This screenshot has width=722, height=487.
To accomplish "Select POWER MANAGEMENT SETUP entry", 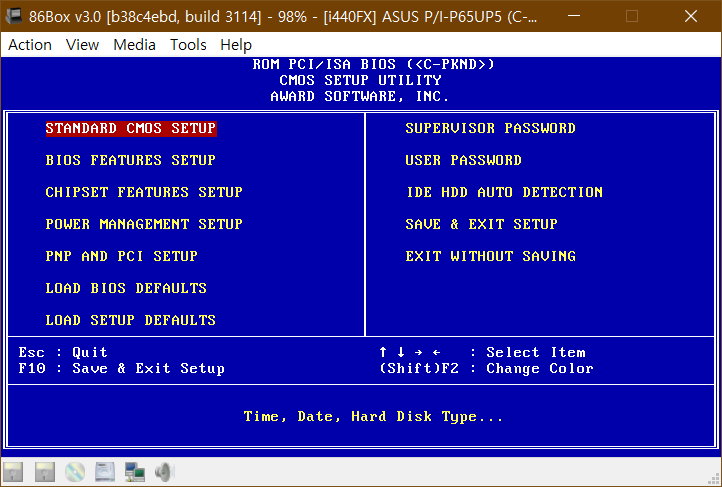I will (144, 224).
